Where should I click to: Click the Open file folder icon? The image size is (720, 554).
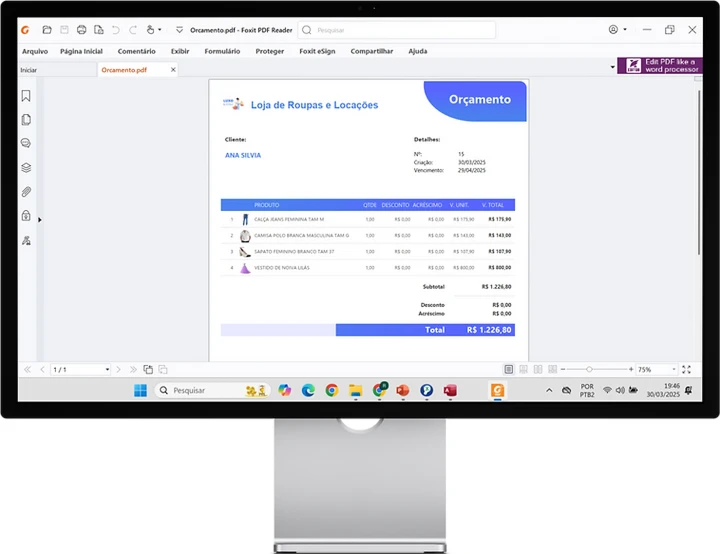tap(46, 30)
